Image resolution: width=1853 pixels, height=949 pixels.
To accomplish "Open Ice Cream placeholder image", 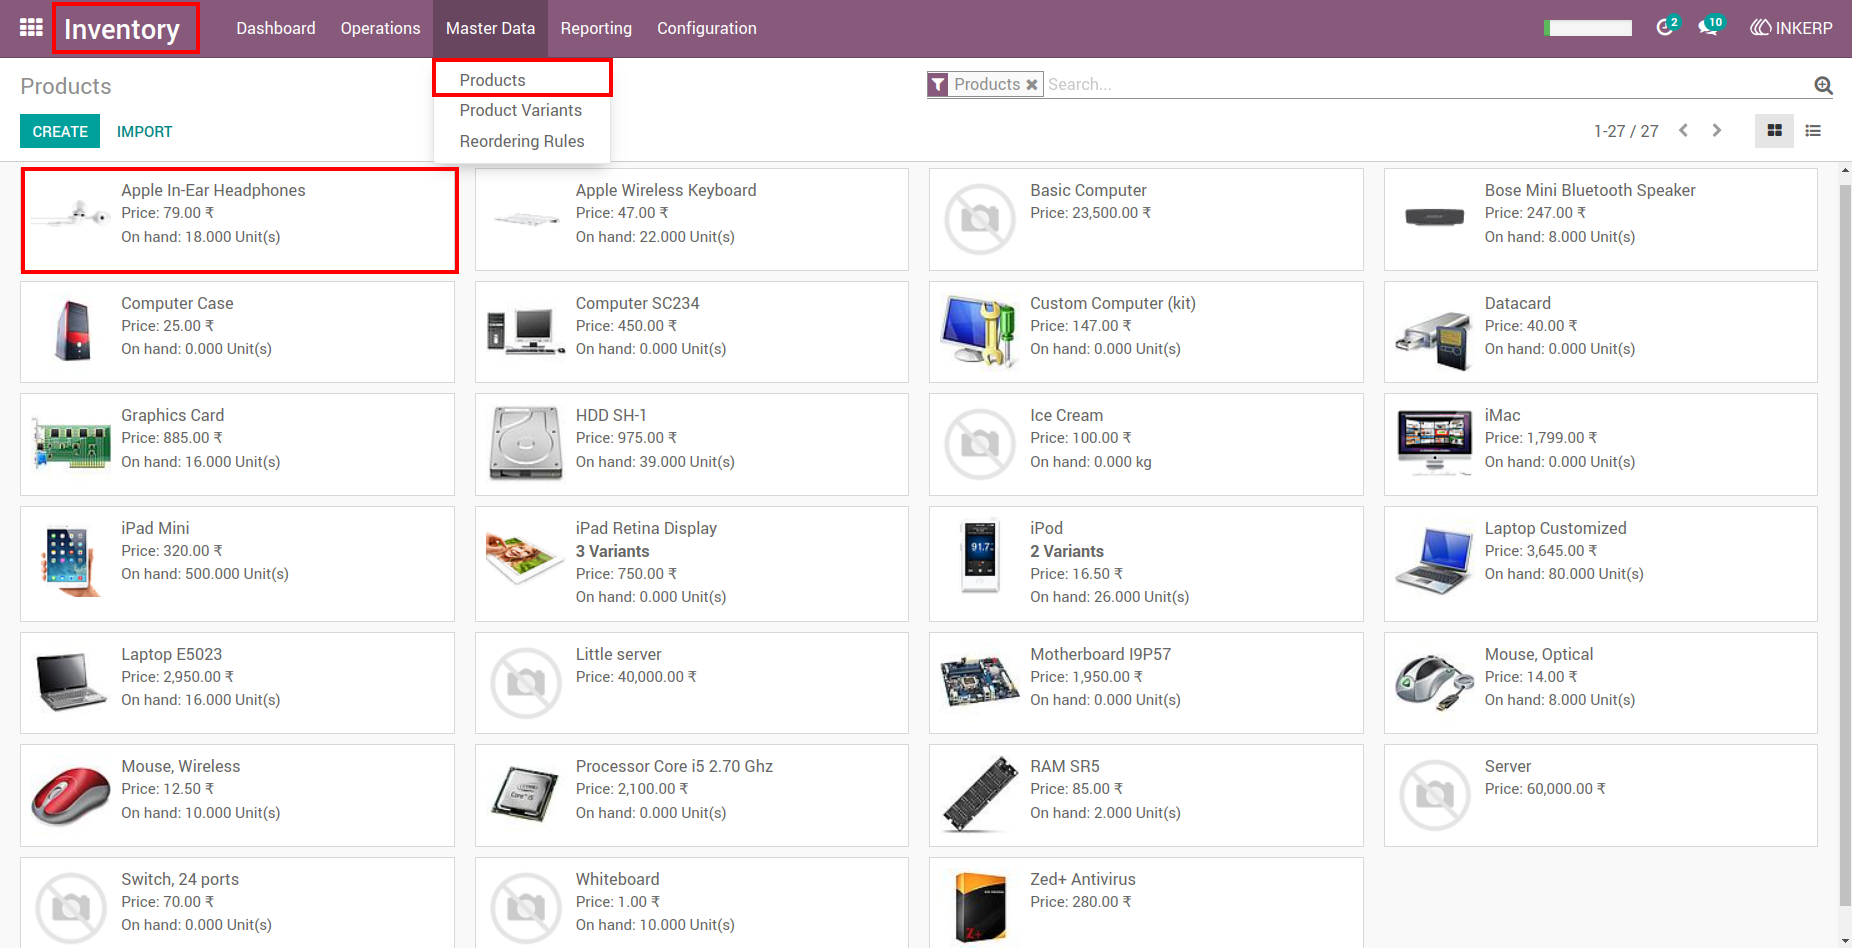I will 980,444.
